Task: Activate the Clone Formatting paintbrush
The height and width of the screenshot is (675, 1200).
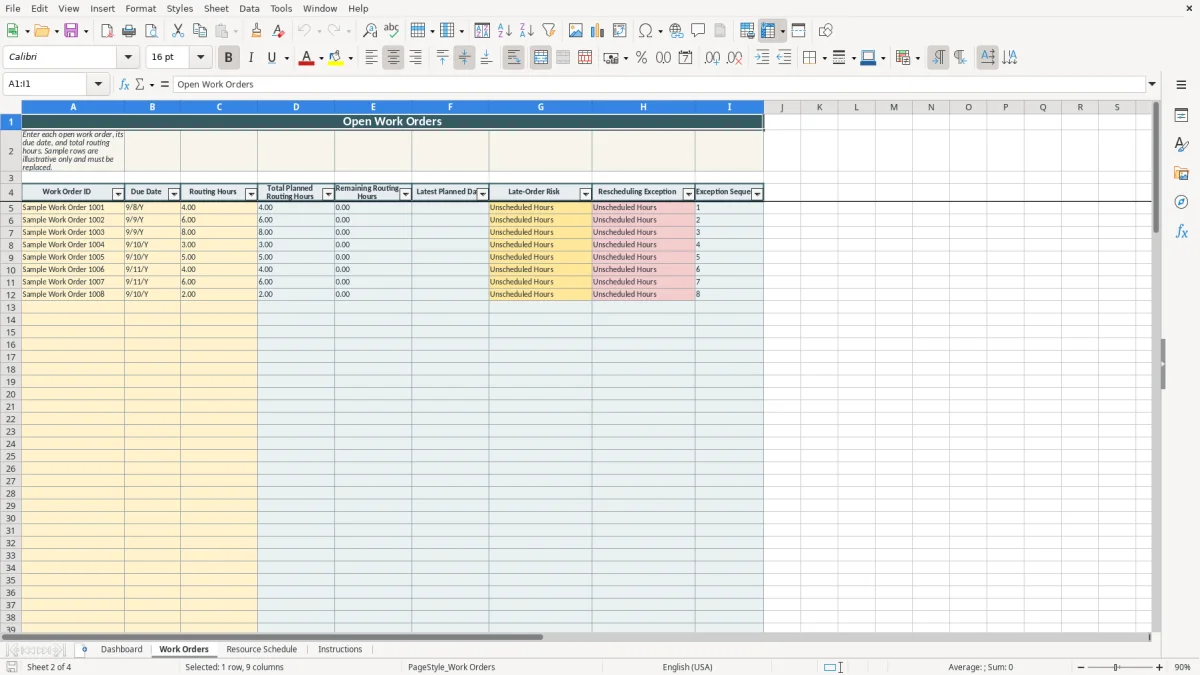Action: tap(257, 31)
